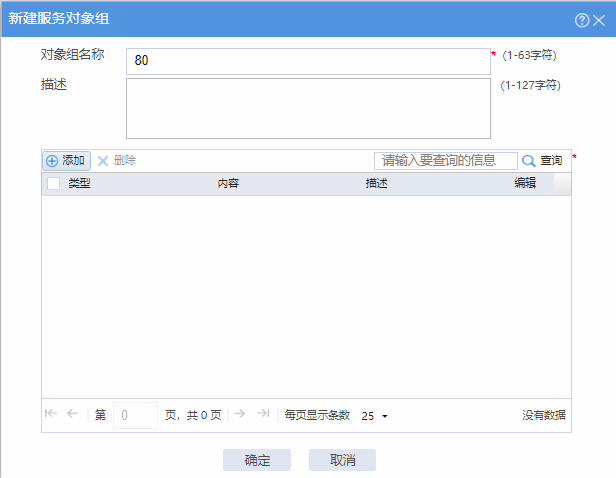Go to the next page arrow

click(240, 414)
